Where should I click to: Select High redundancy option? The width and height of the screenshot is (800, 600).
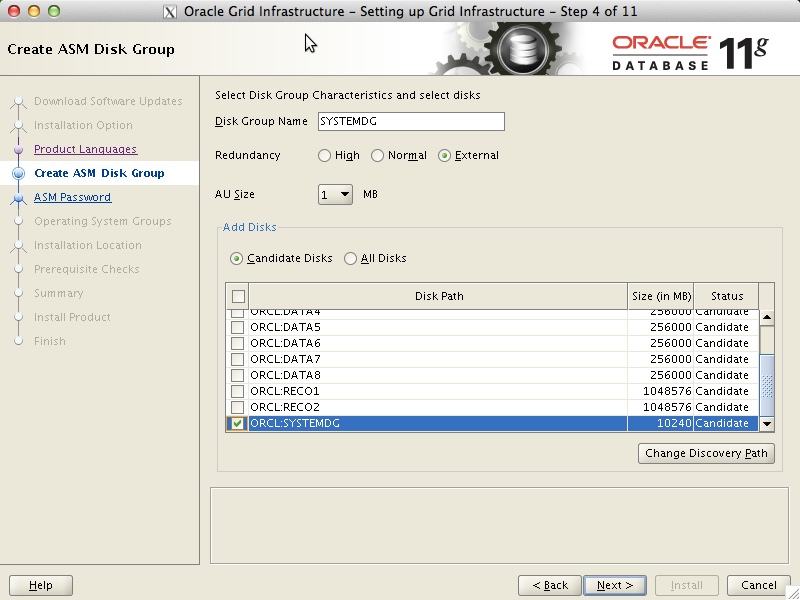pyautogui.click(x=324, y=156)
